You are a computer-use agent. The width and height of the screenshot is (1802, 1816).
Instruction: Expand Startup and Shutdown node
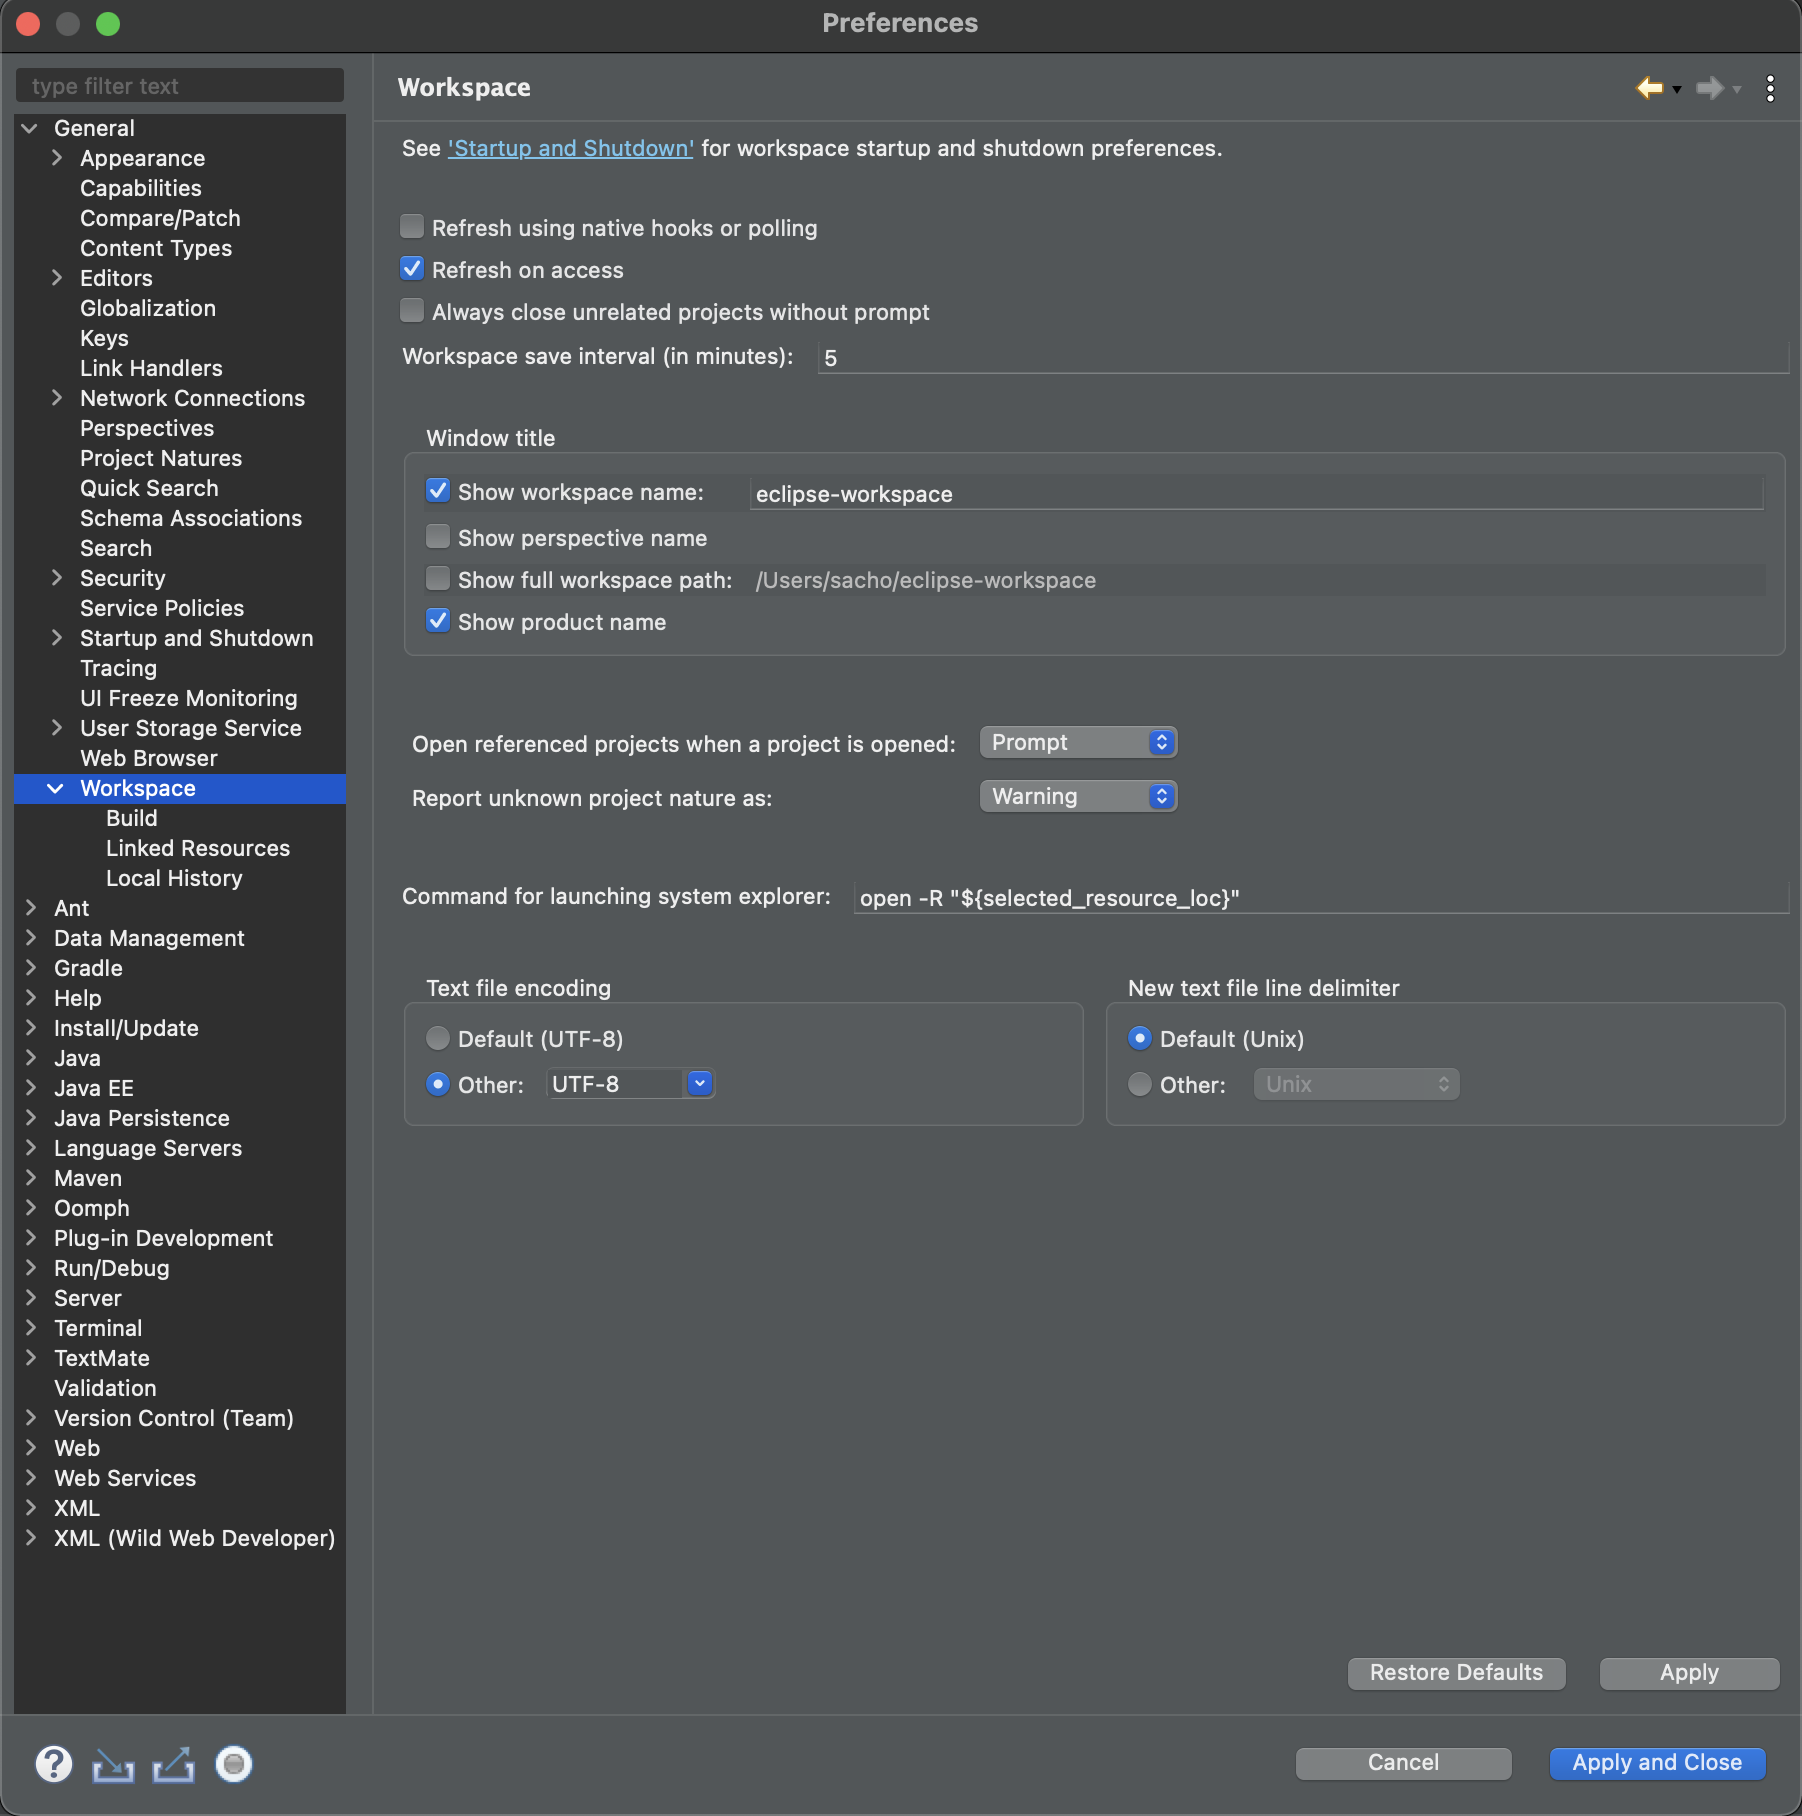57,638
